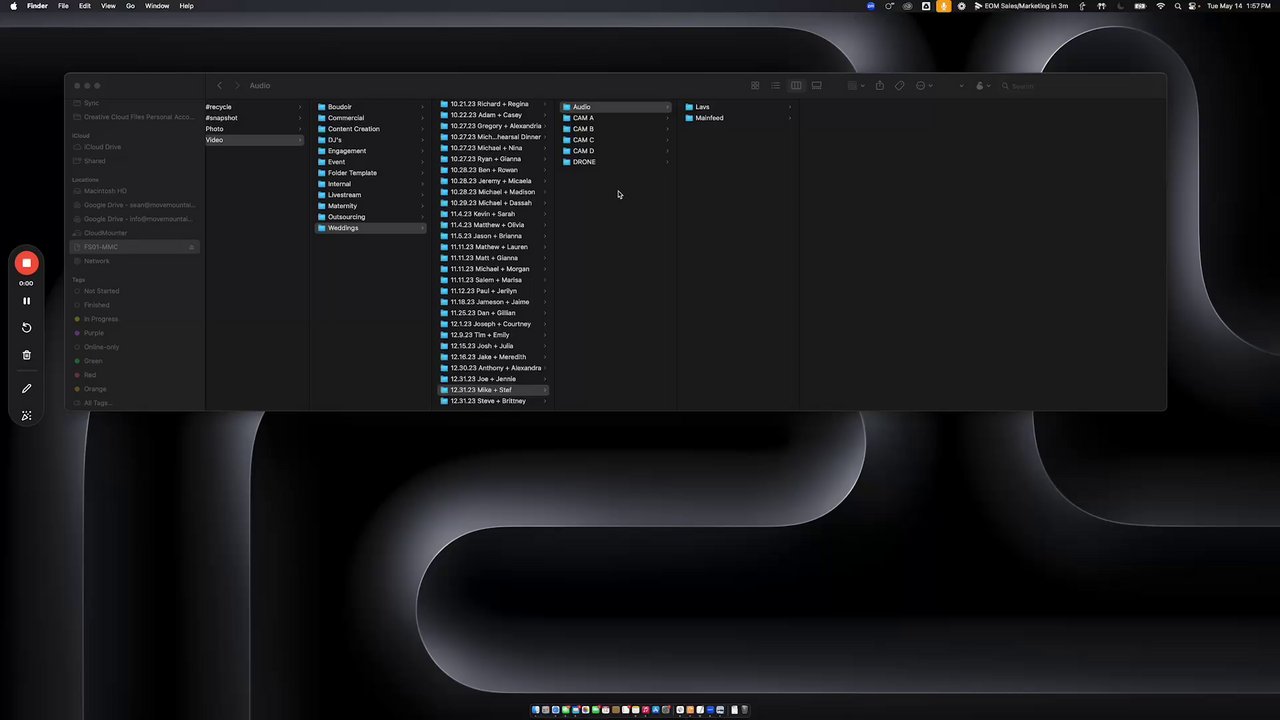Switch Finder to list view

click(775, 86)
